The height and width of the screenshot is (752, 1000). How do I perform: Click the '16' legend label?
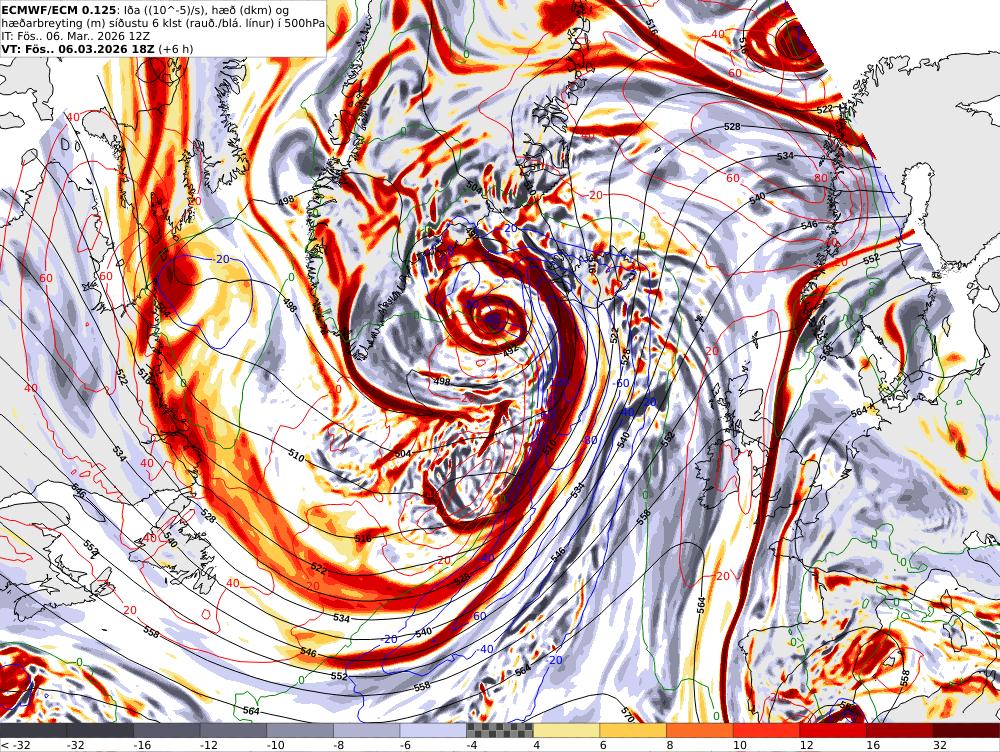[873, 745]
